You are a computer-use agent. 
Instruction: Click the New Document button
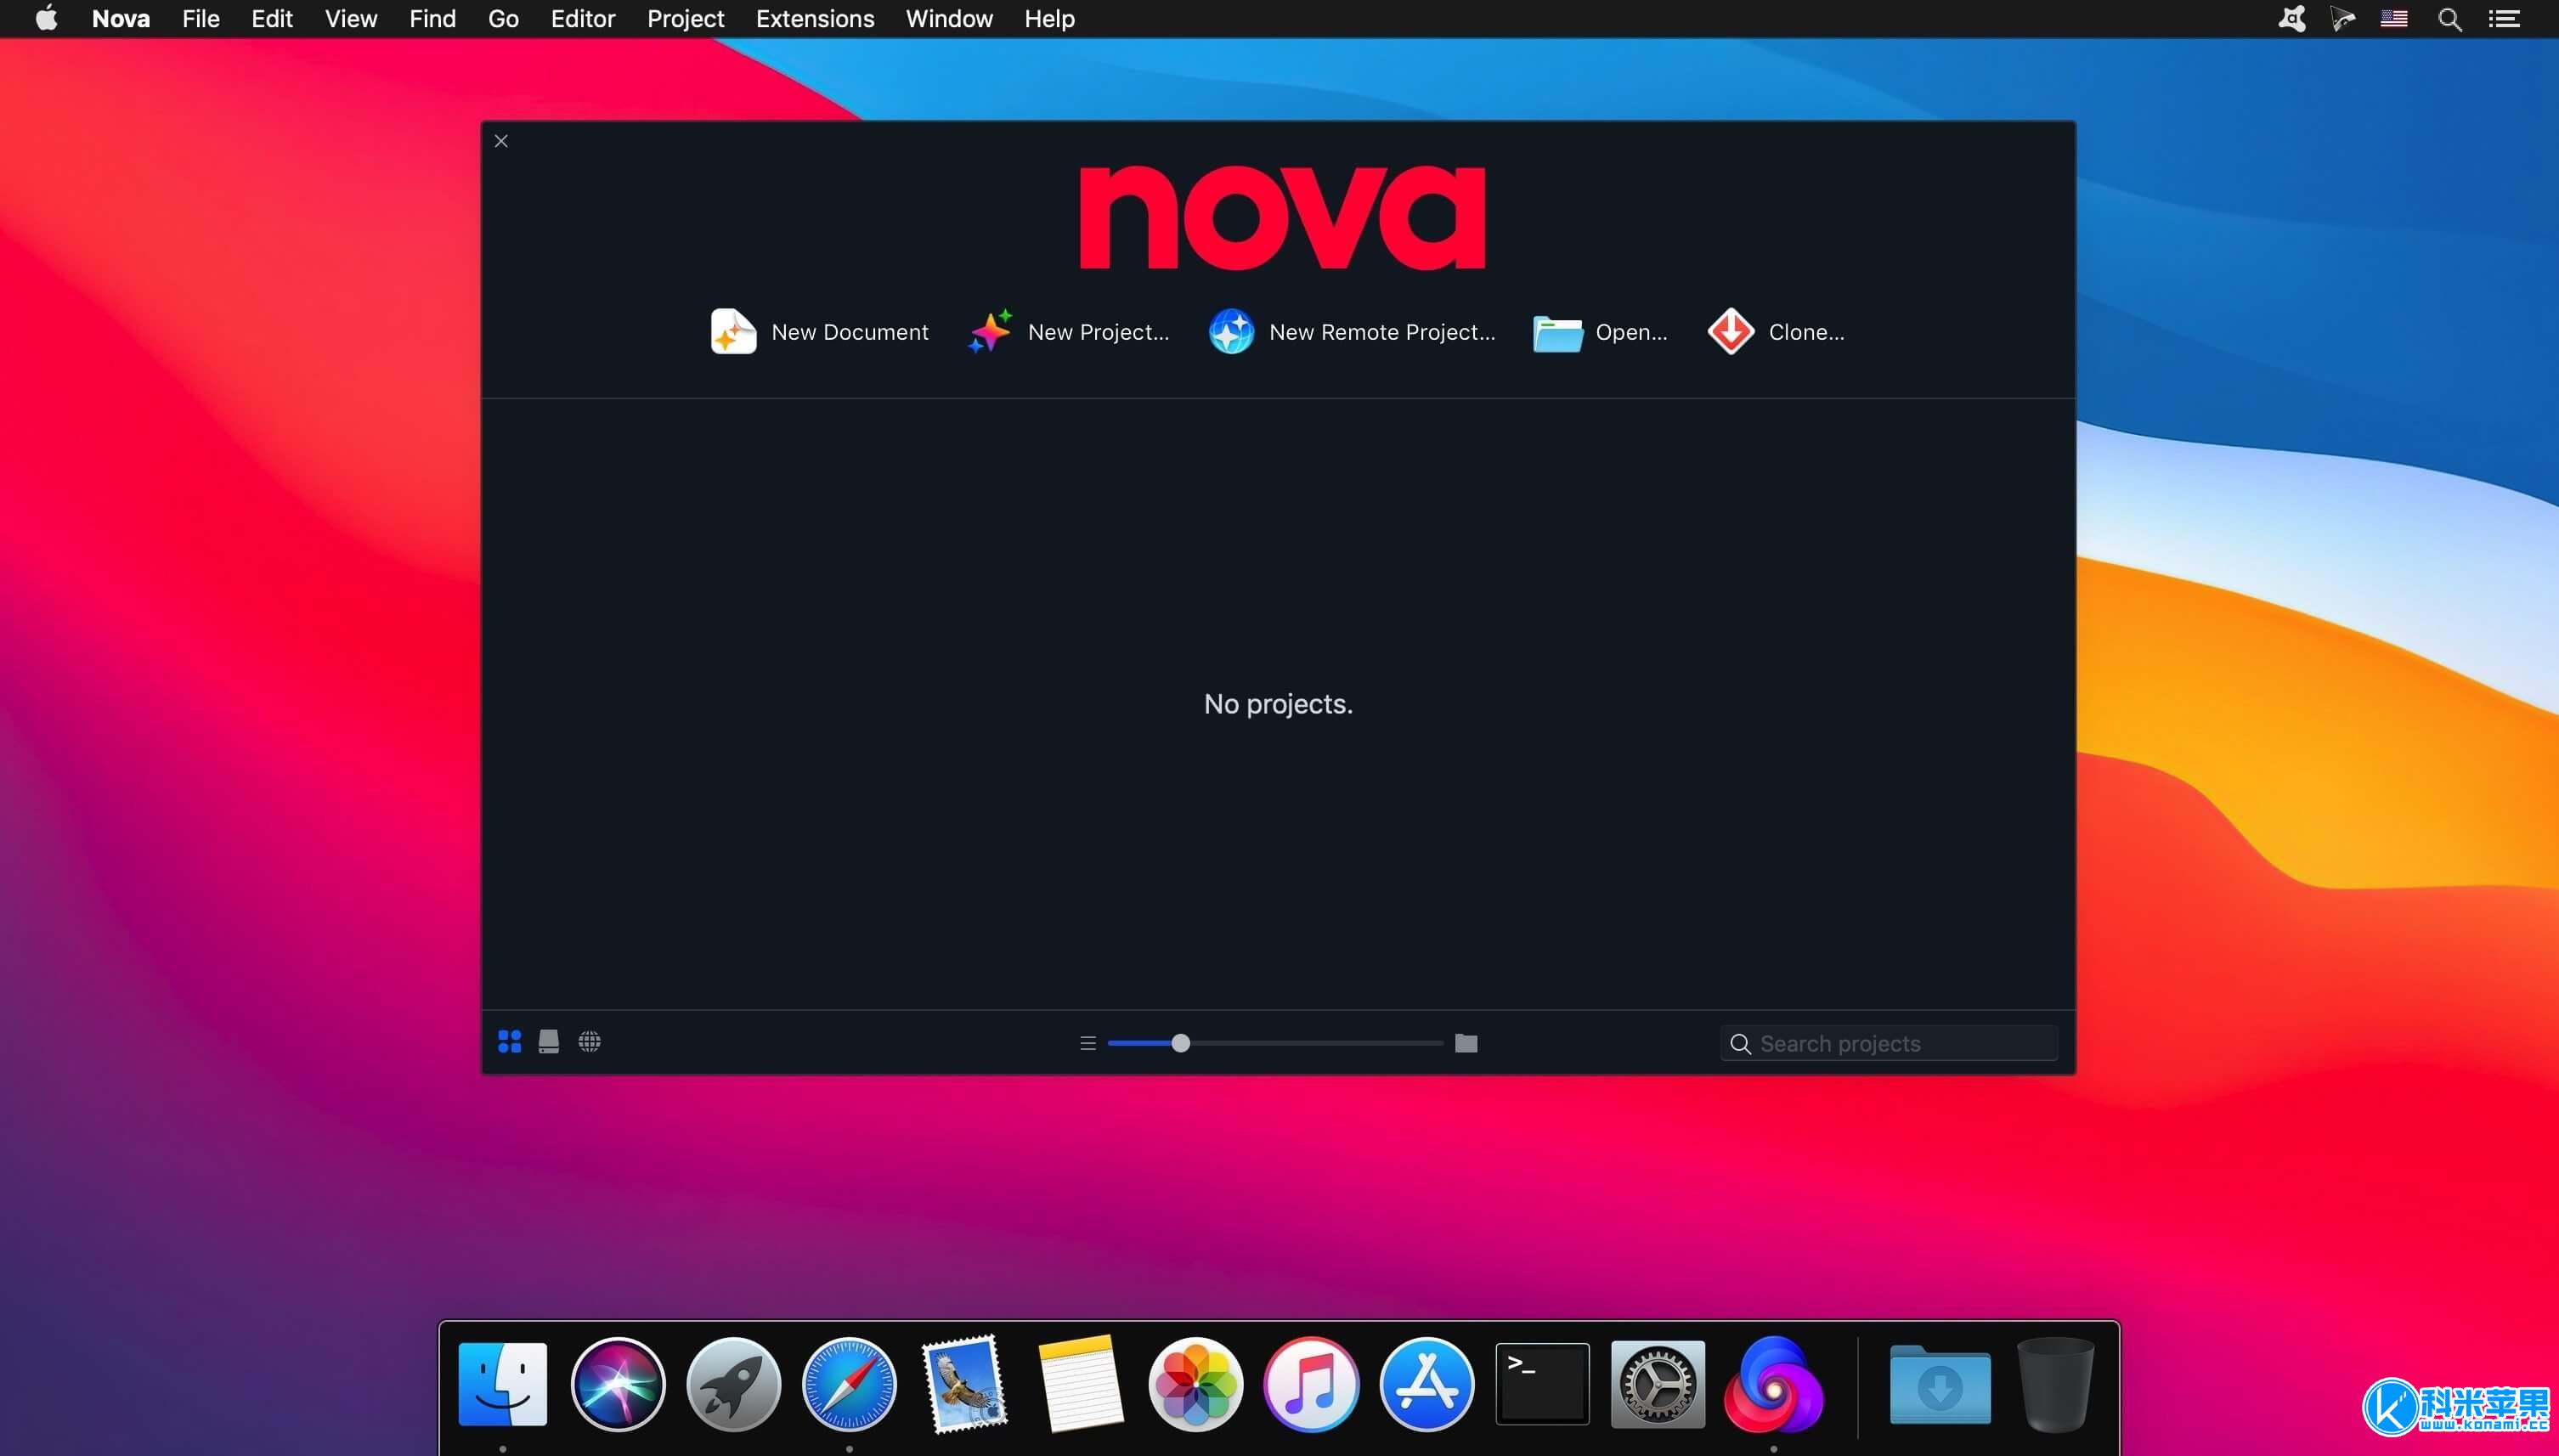(x=819, y=332)
